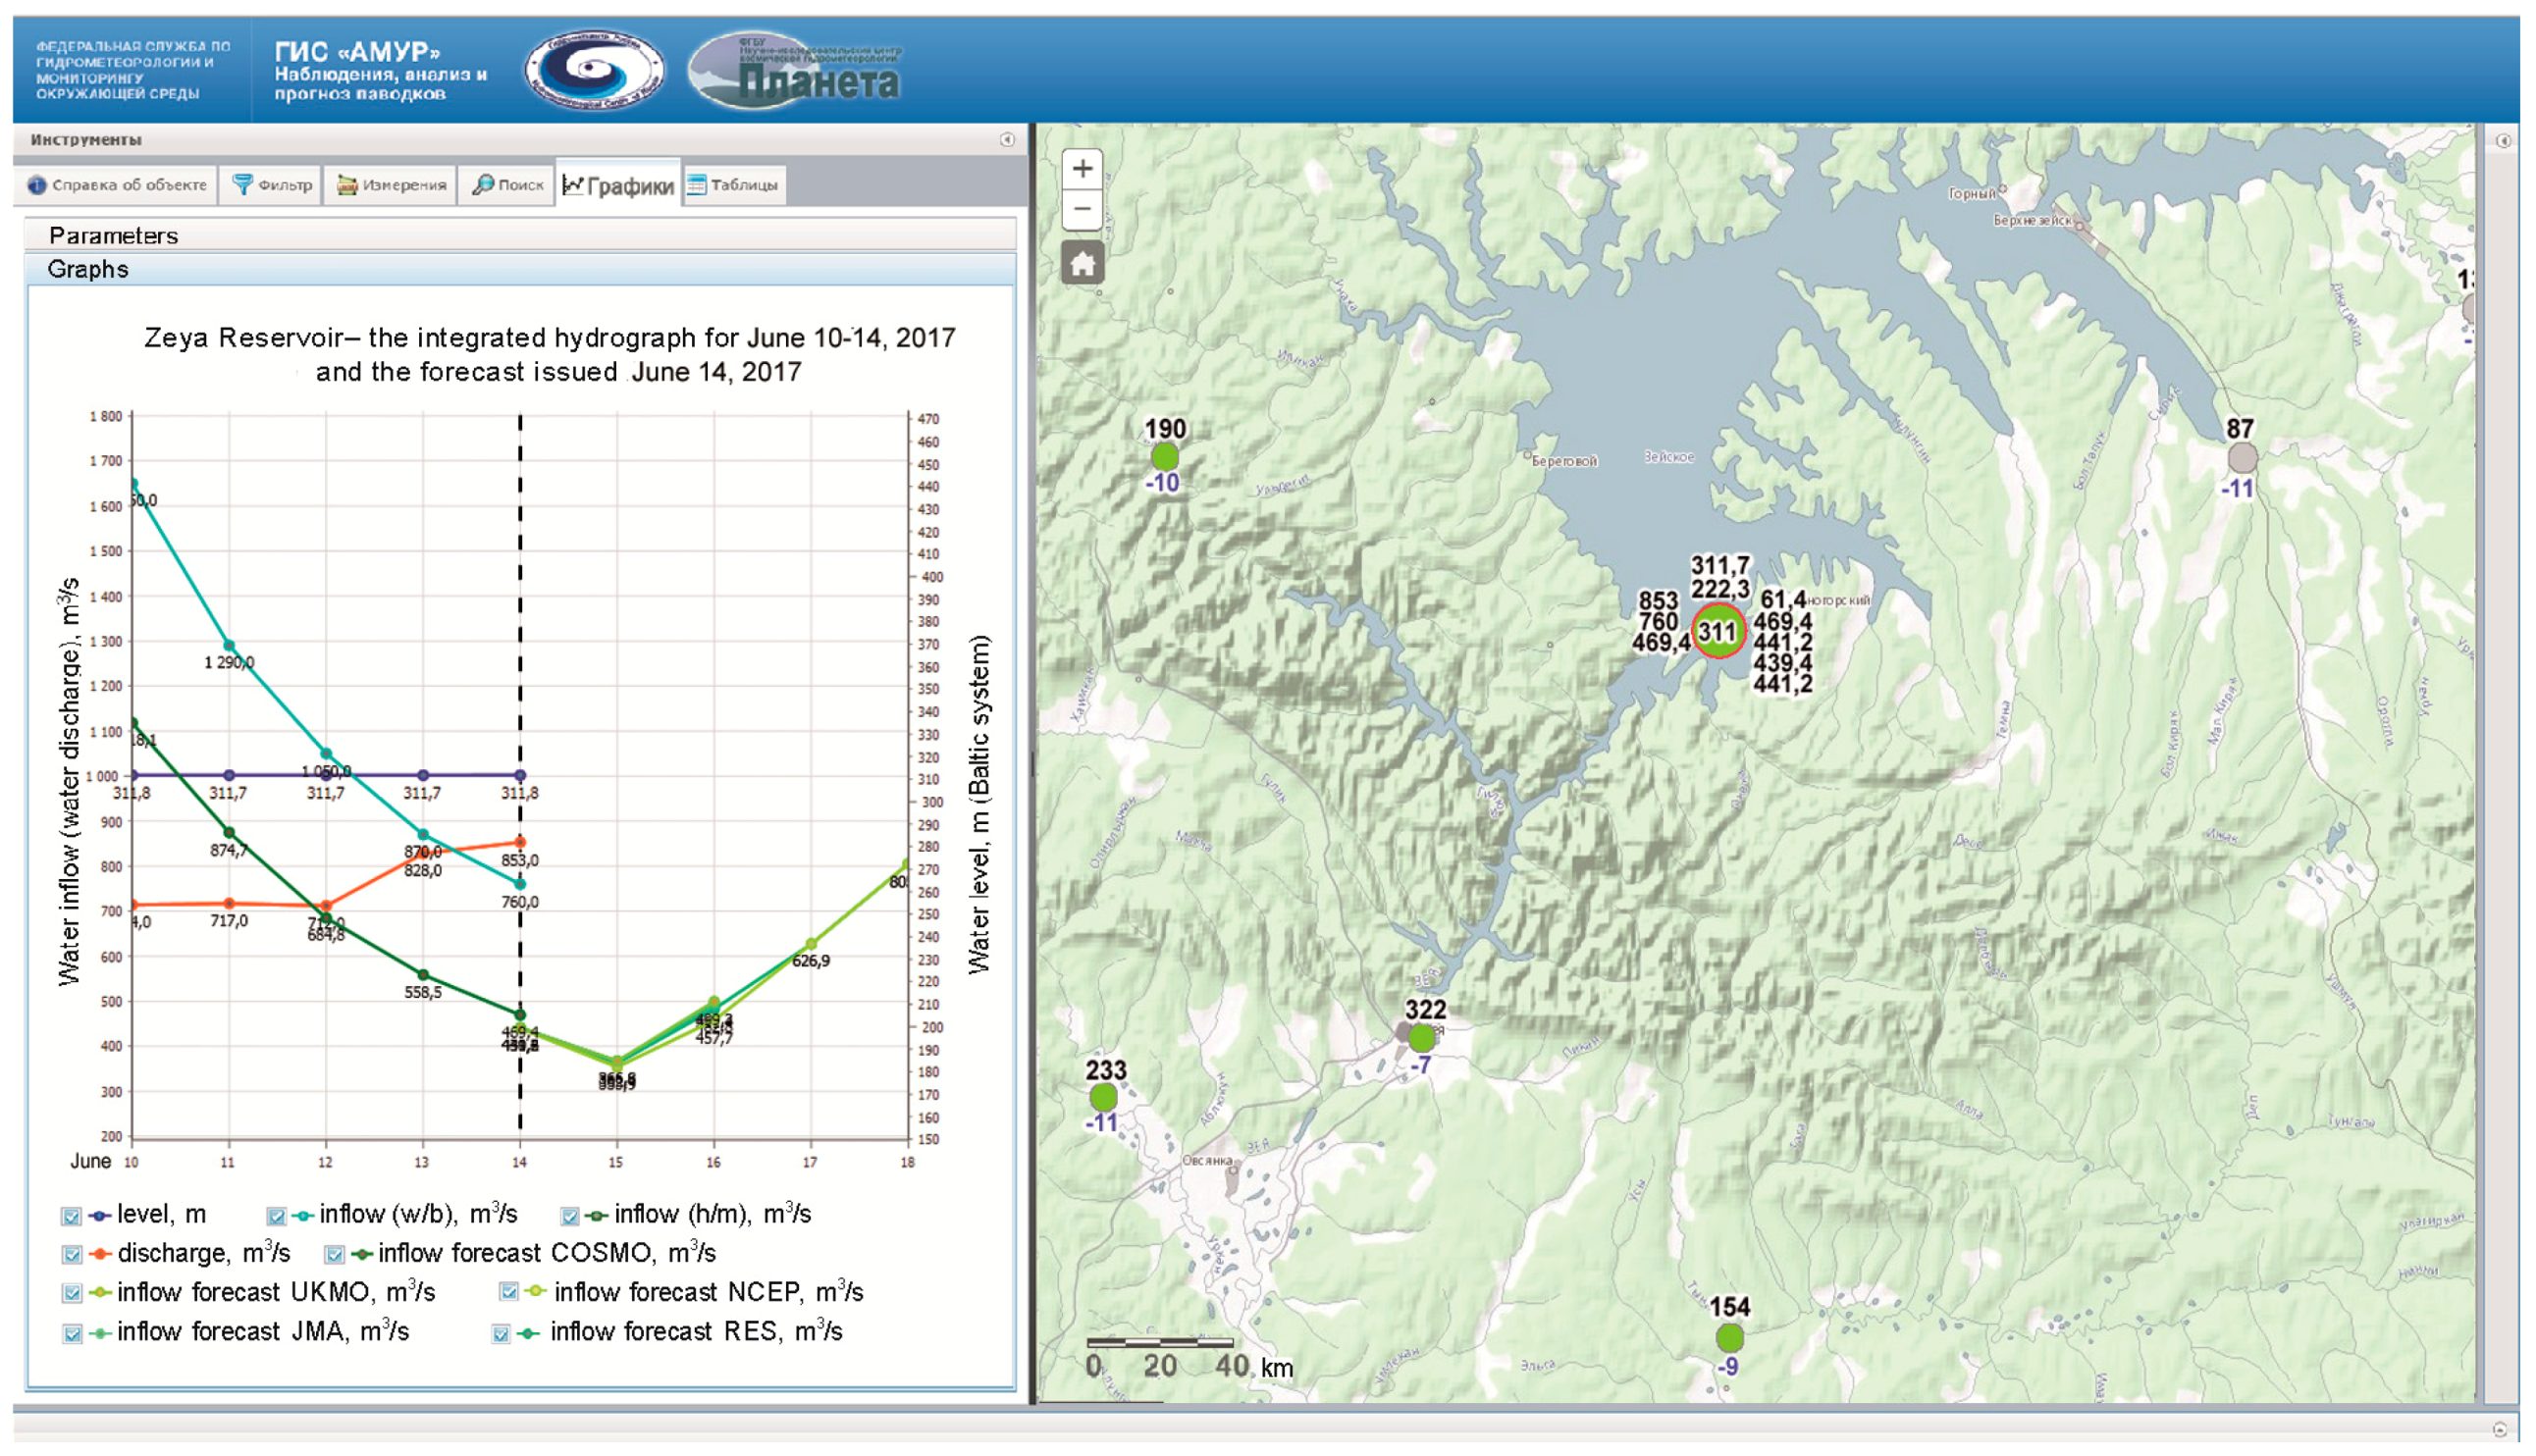Image resolution: width=2536 pixels, height=1456 pixels.
Task: Select the green station marker labeled 322
Action: [1422, 1039]
